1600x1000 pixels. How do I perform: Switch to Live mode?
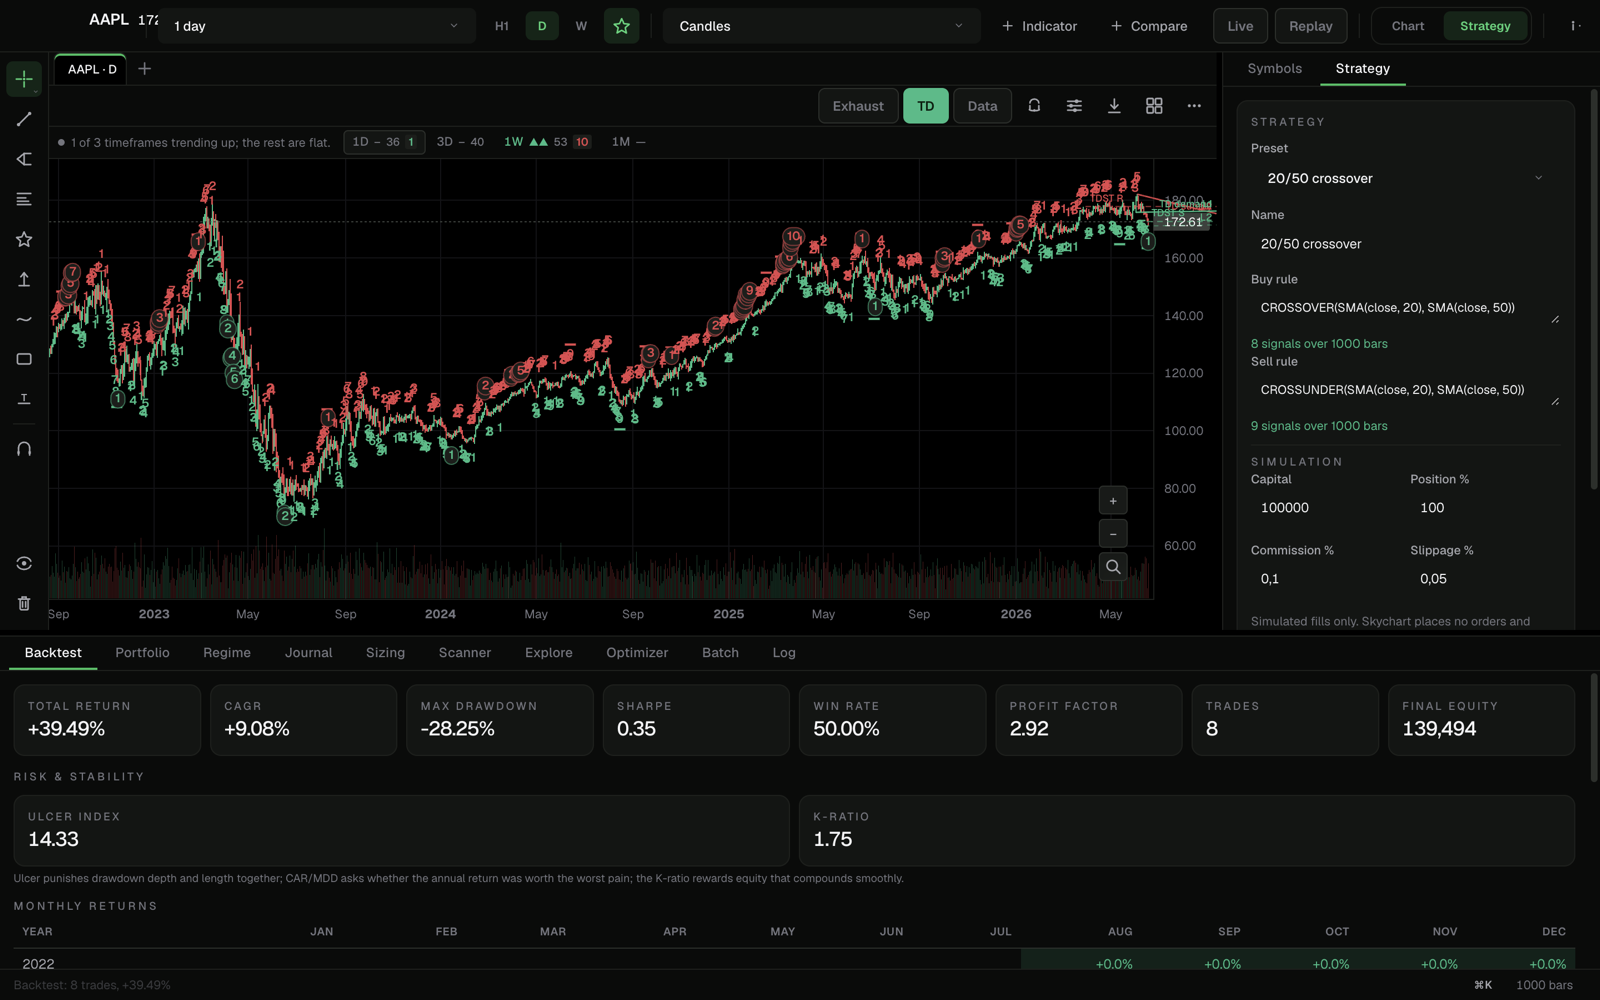coord(1240,26)
